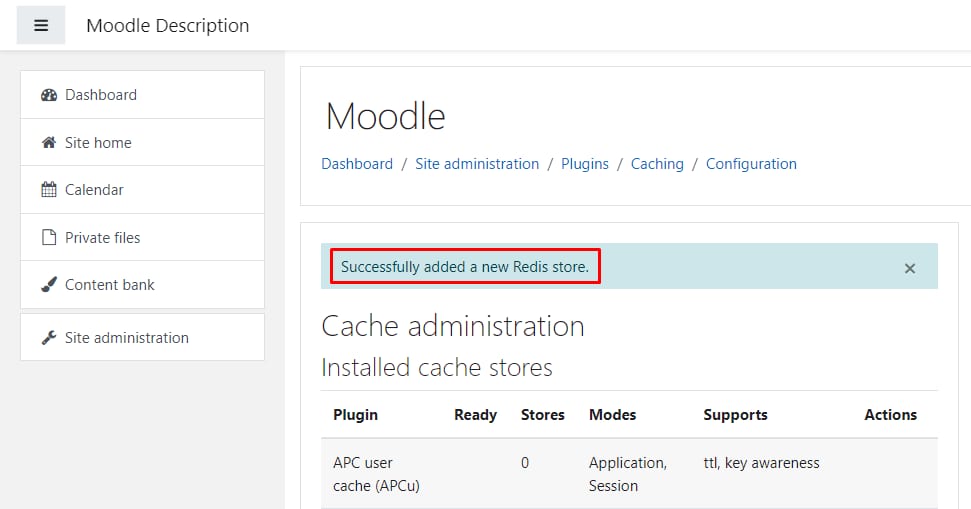Click the Moodle Description site title
Image resolution: width=971 pixels, height=509 pixels.
click(x=168, y=25)
